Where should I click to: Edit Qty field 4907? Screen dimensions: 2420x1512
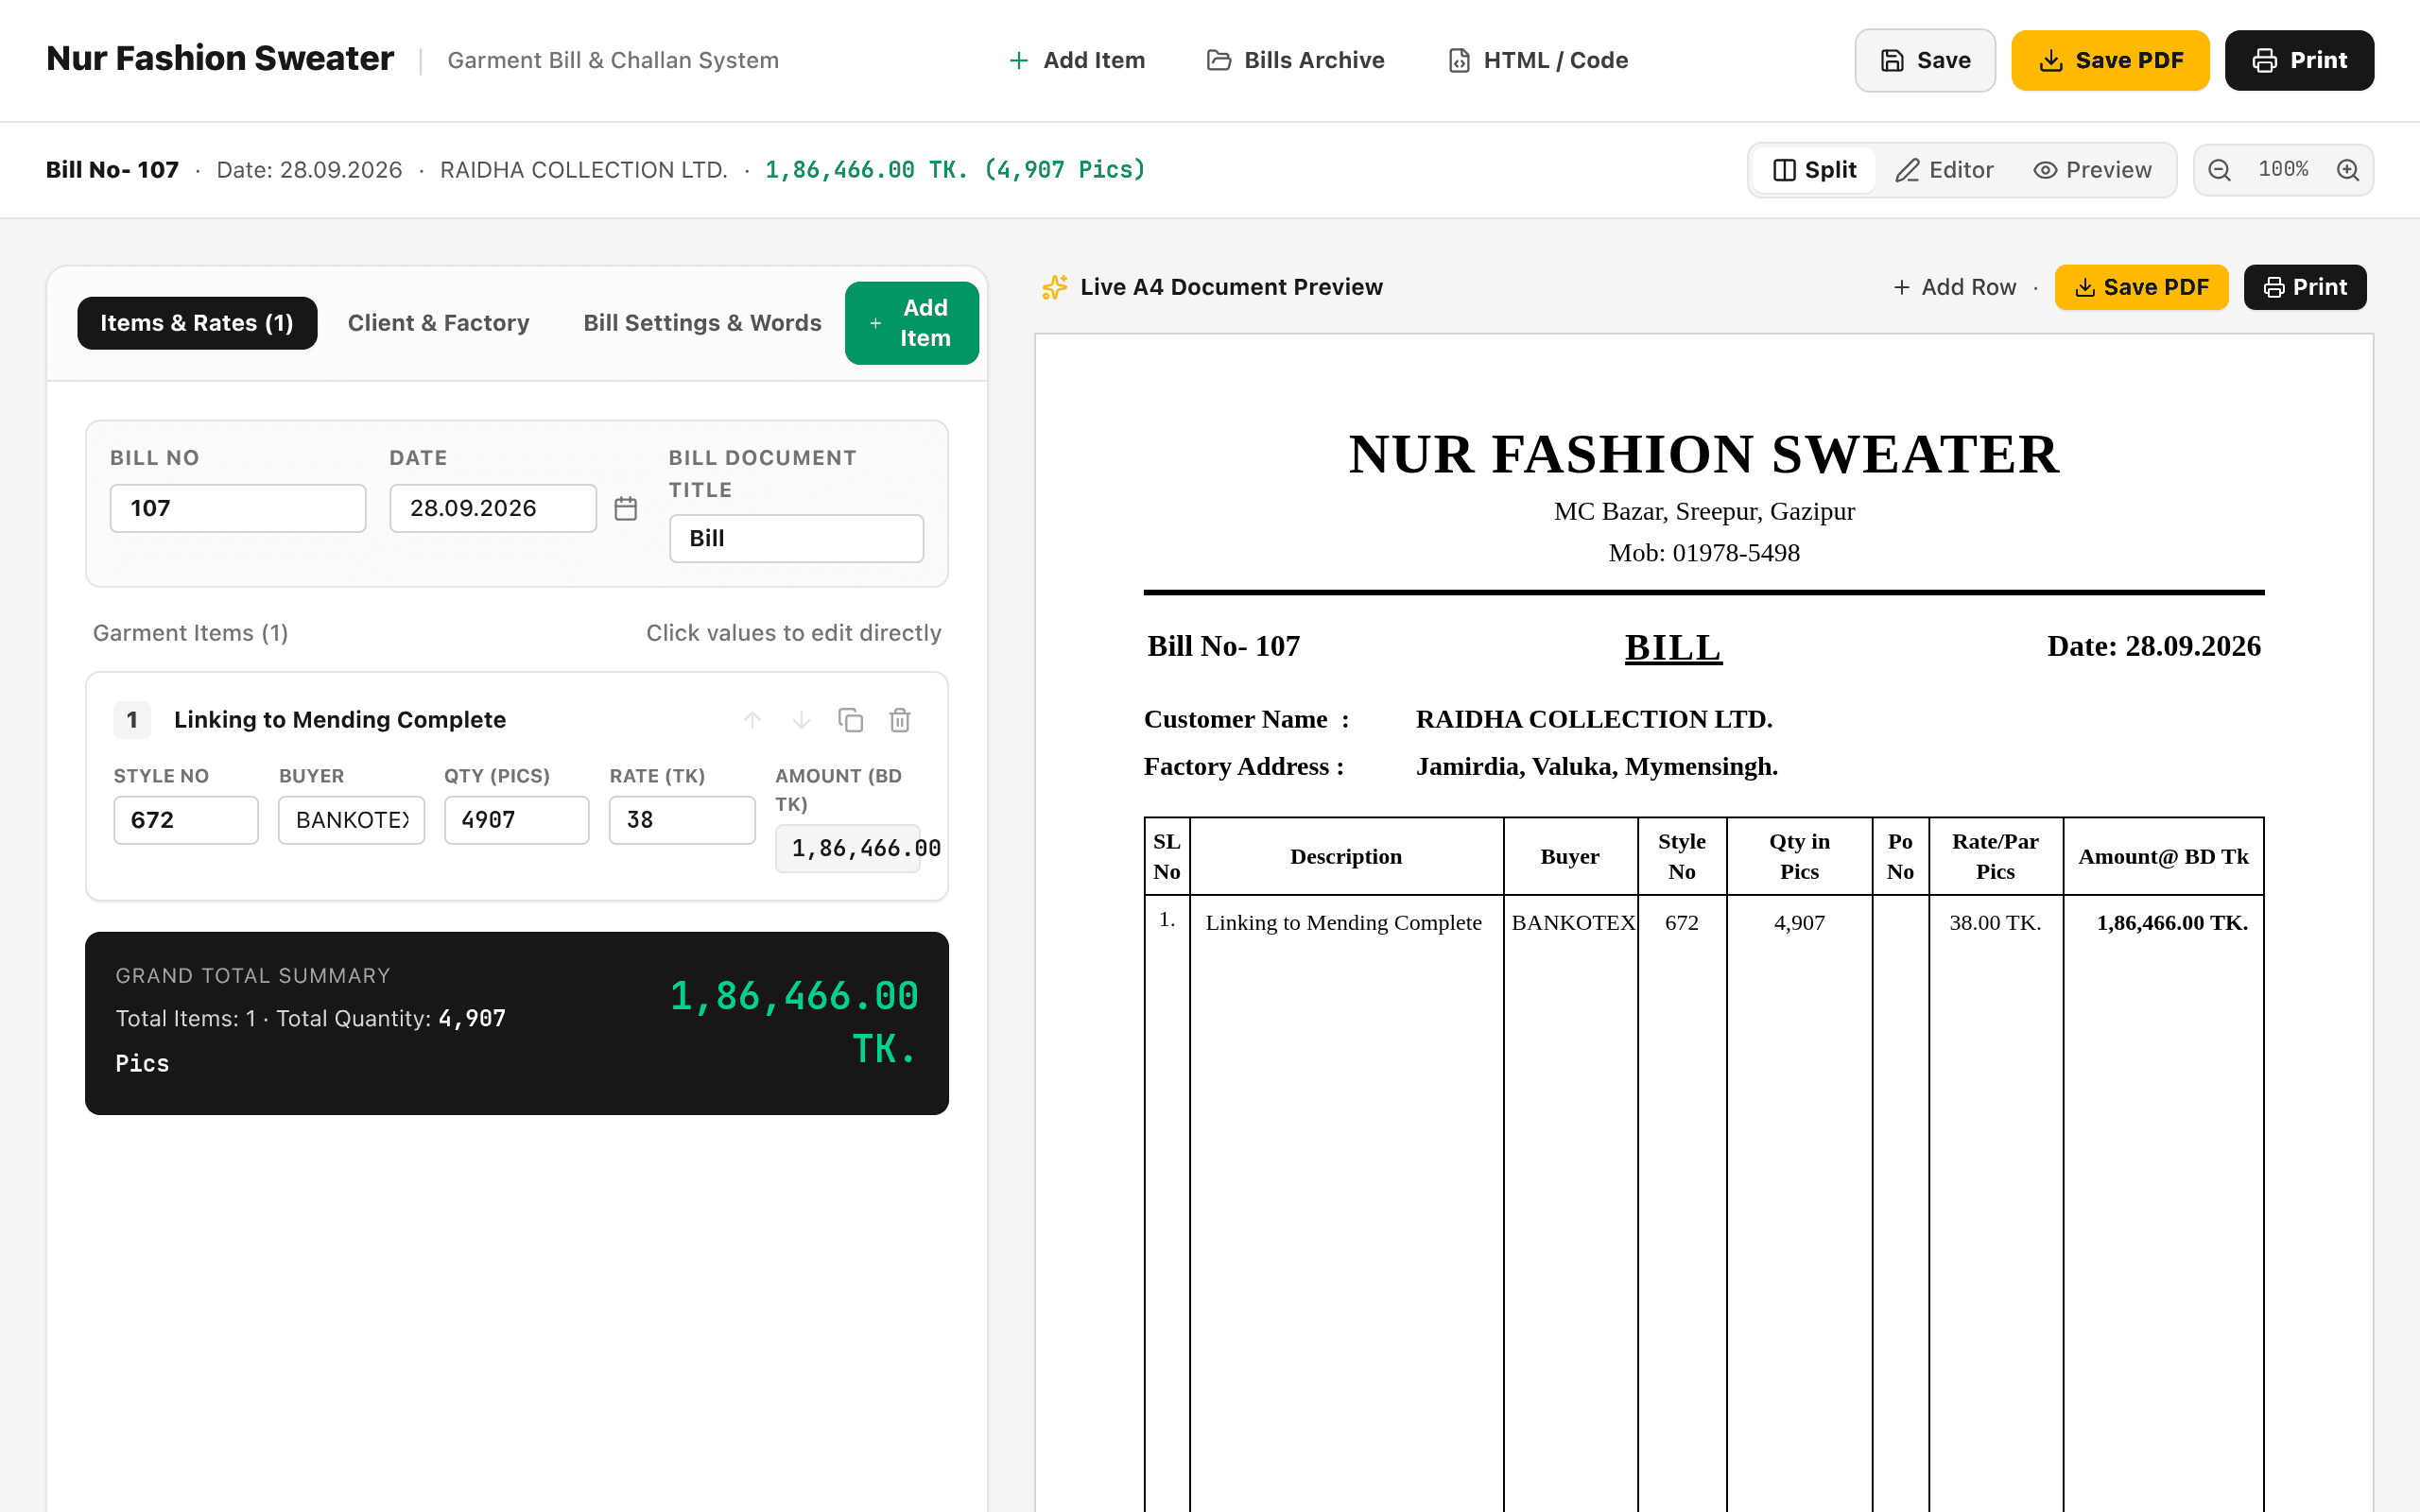[517, 820]
